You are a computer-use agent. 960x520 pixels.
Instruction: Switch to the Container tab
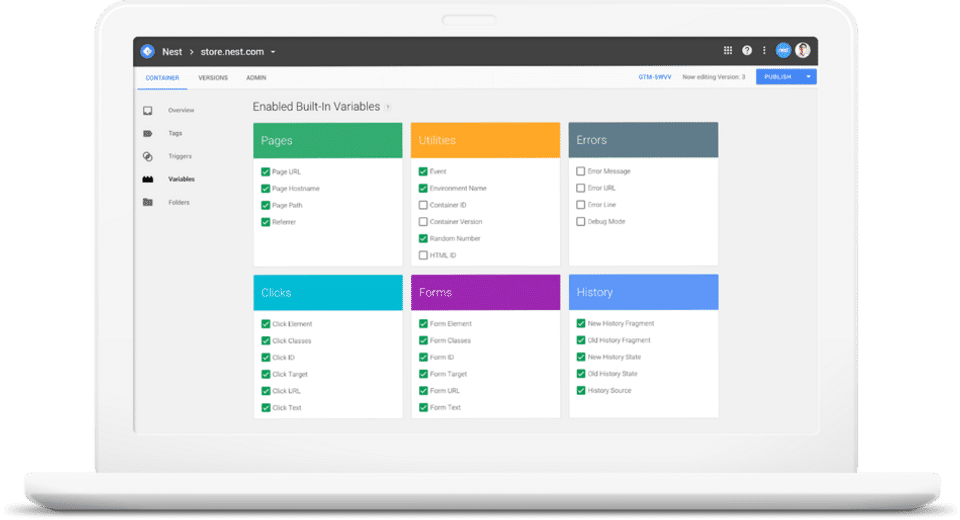[162, 78]
